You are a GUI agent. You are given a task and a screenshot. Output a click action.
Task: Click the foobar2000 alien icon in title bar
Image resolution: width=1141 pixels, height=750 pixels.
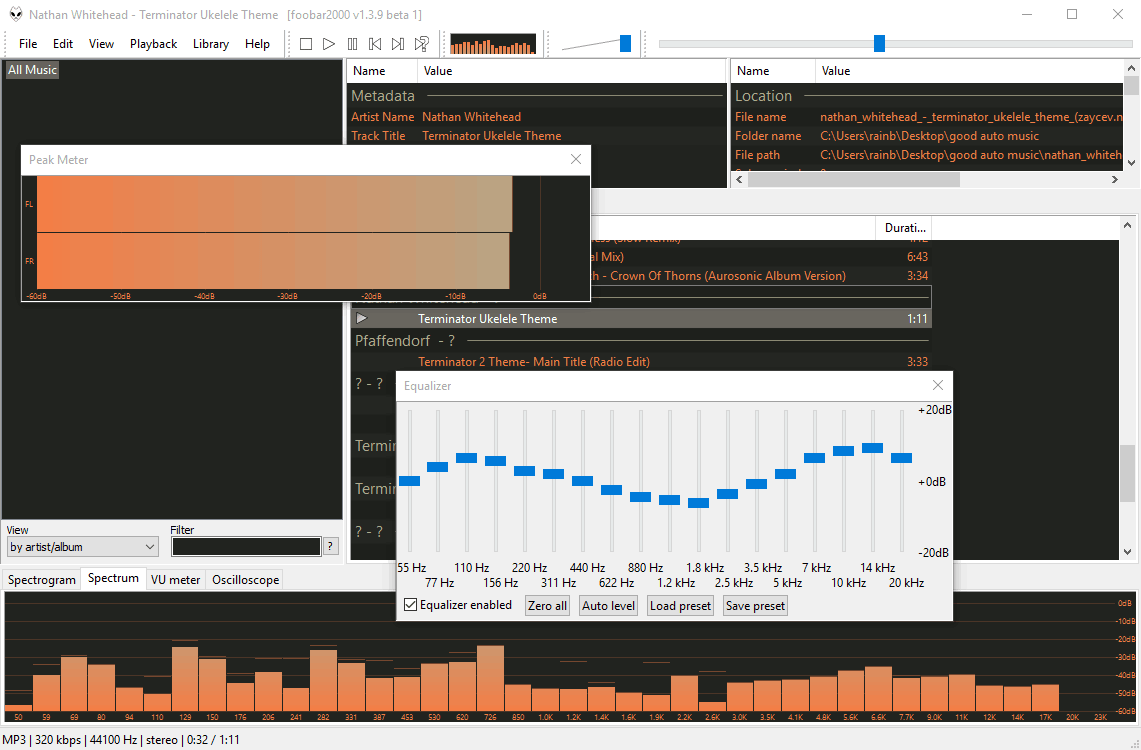point(15,15)
